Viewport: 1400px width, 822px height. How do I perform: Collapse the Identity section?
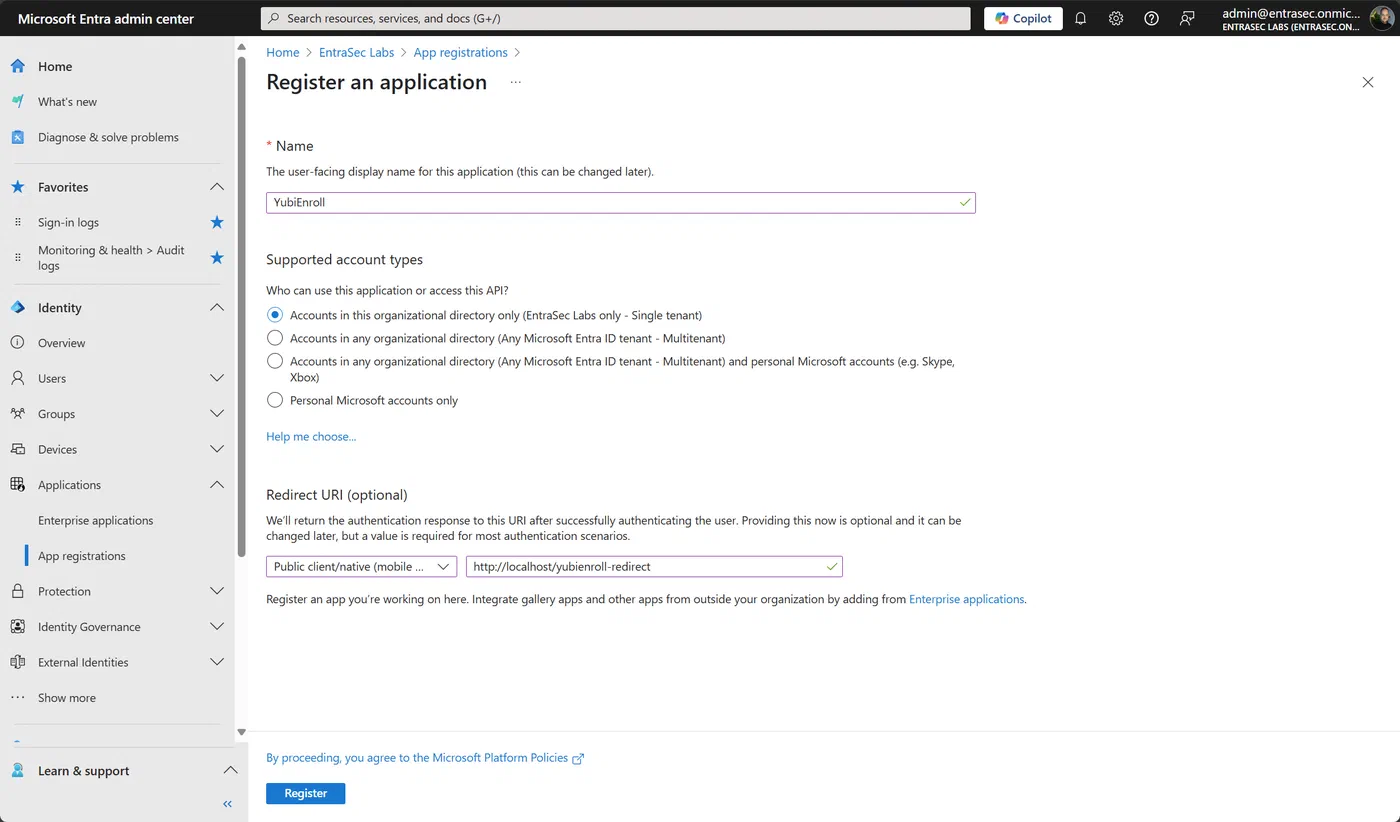(x=217, y=307)
